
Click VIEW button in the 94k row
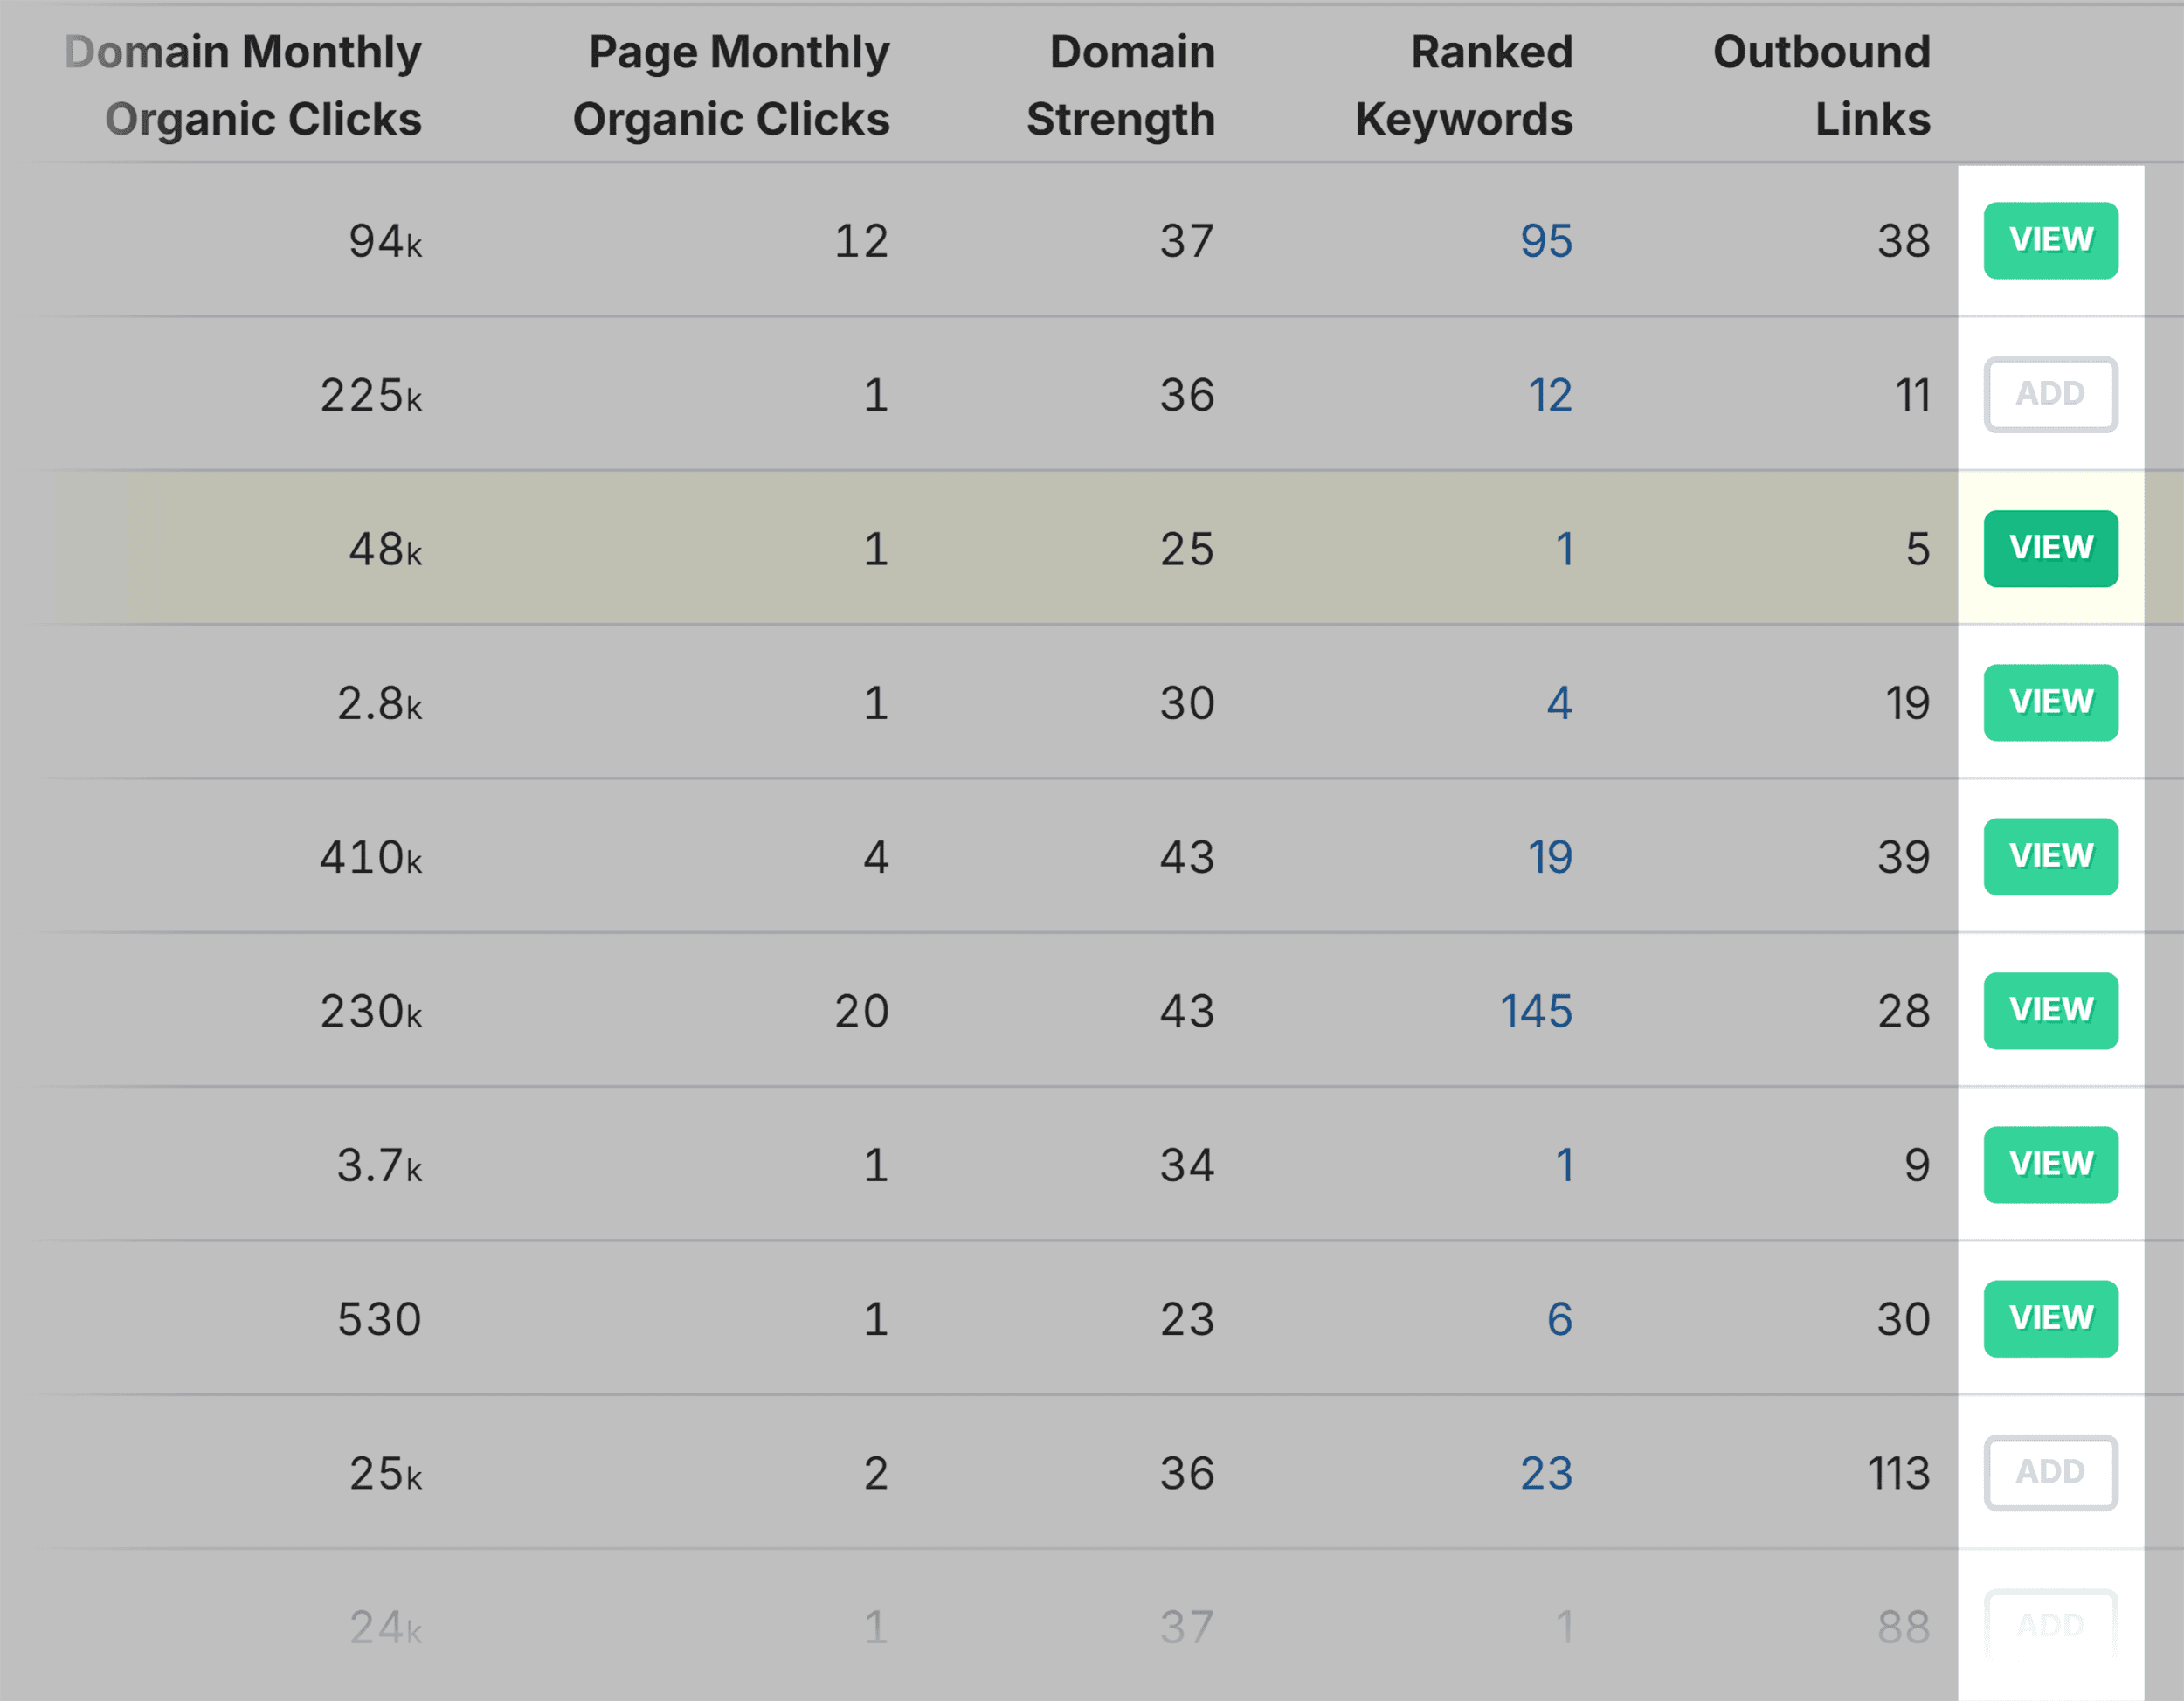tap(2050, 240)
